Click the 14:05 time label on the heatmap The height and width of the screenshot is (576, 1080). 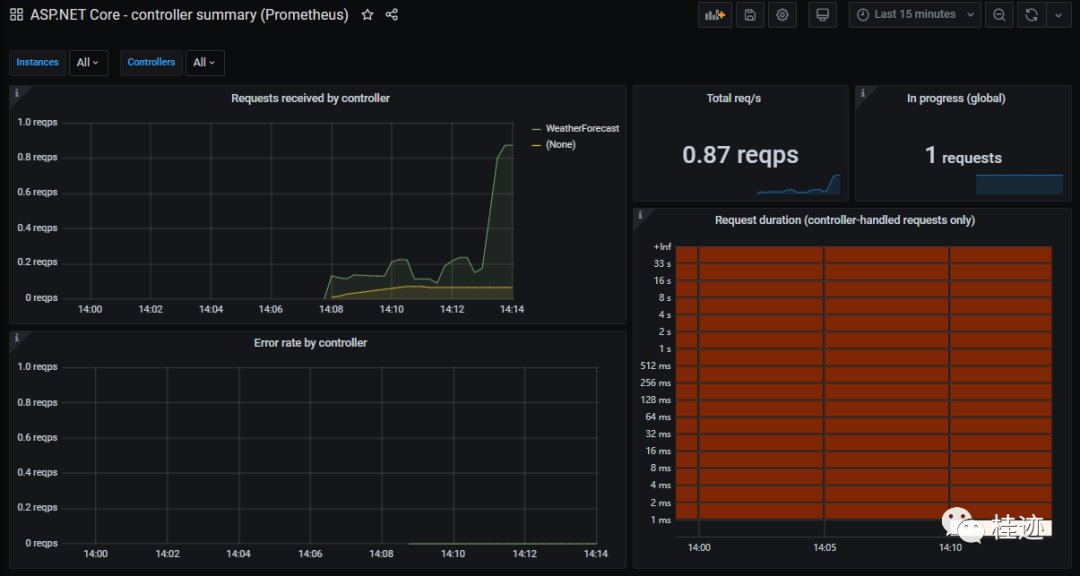824,548
